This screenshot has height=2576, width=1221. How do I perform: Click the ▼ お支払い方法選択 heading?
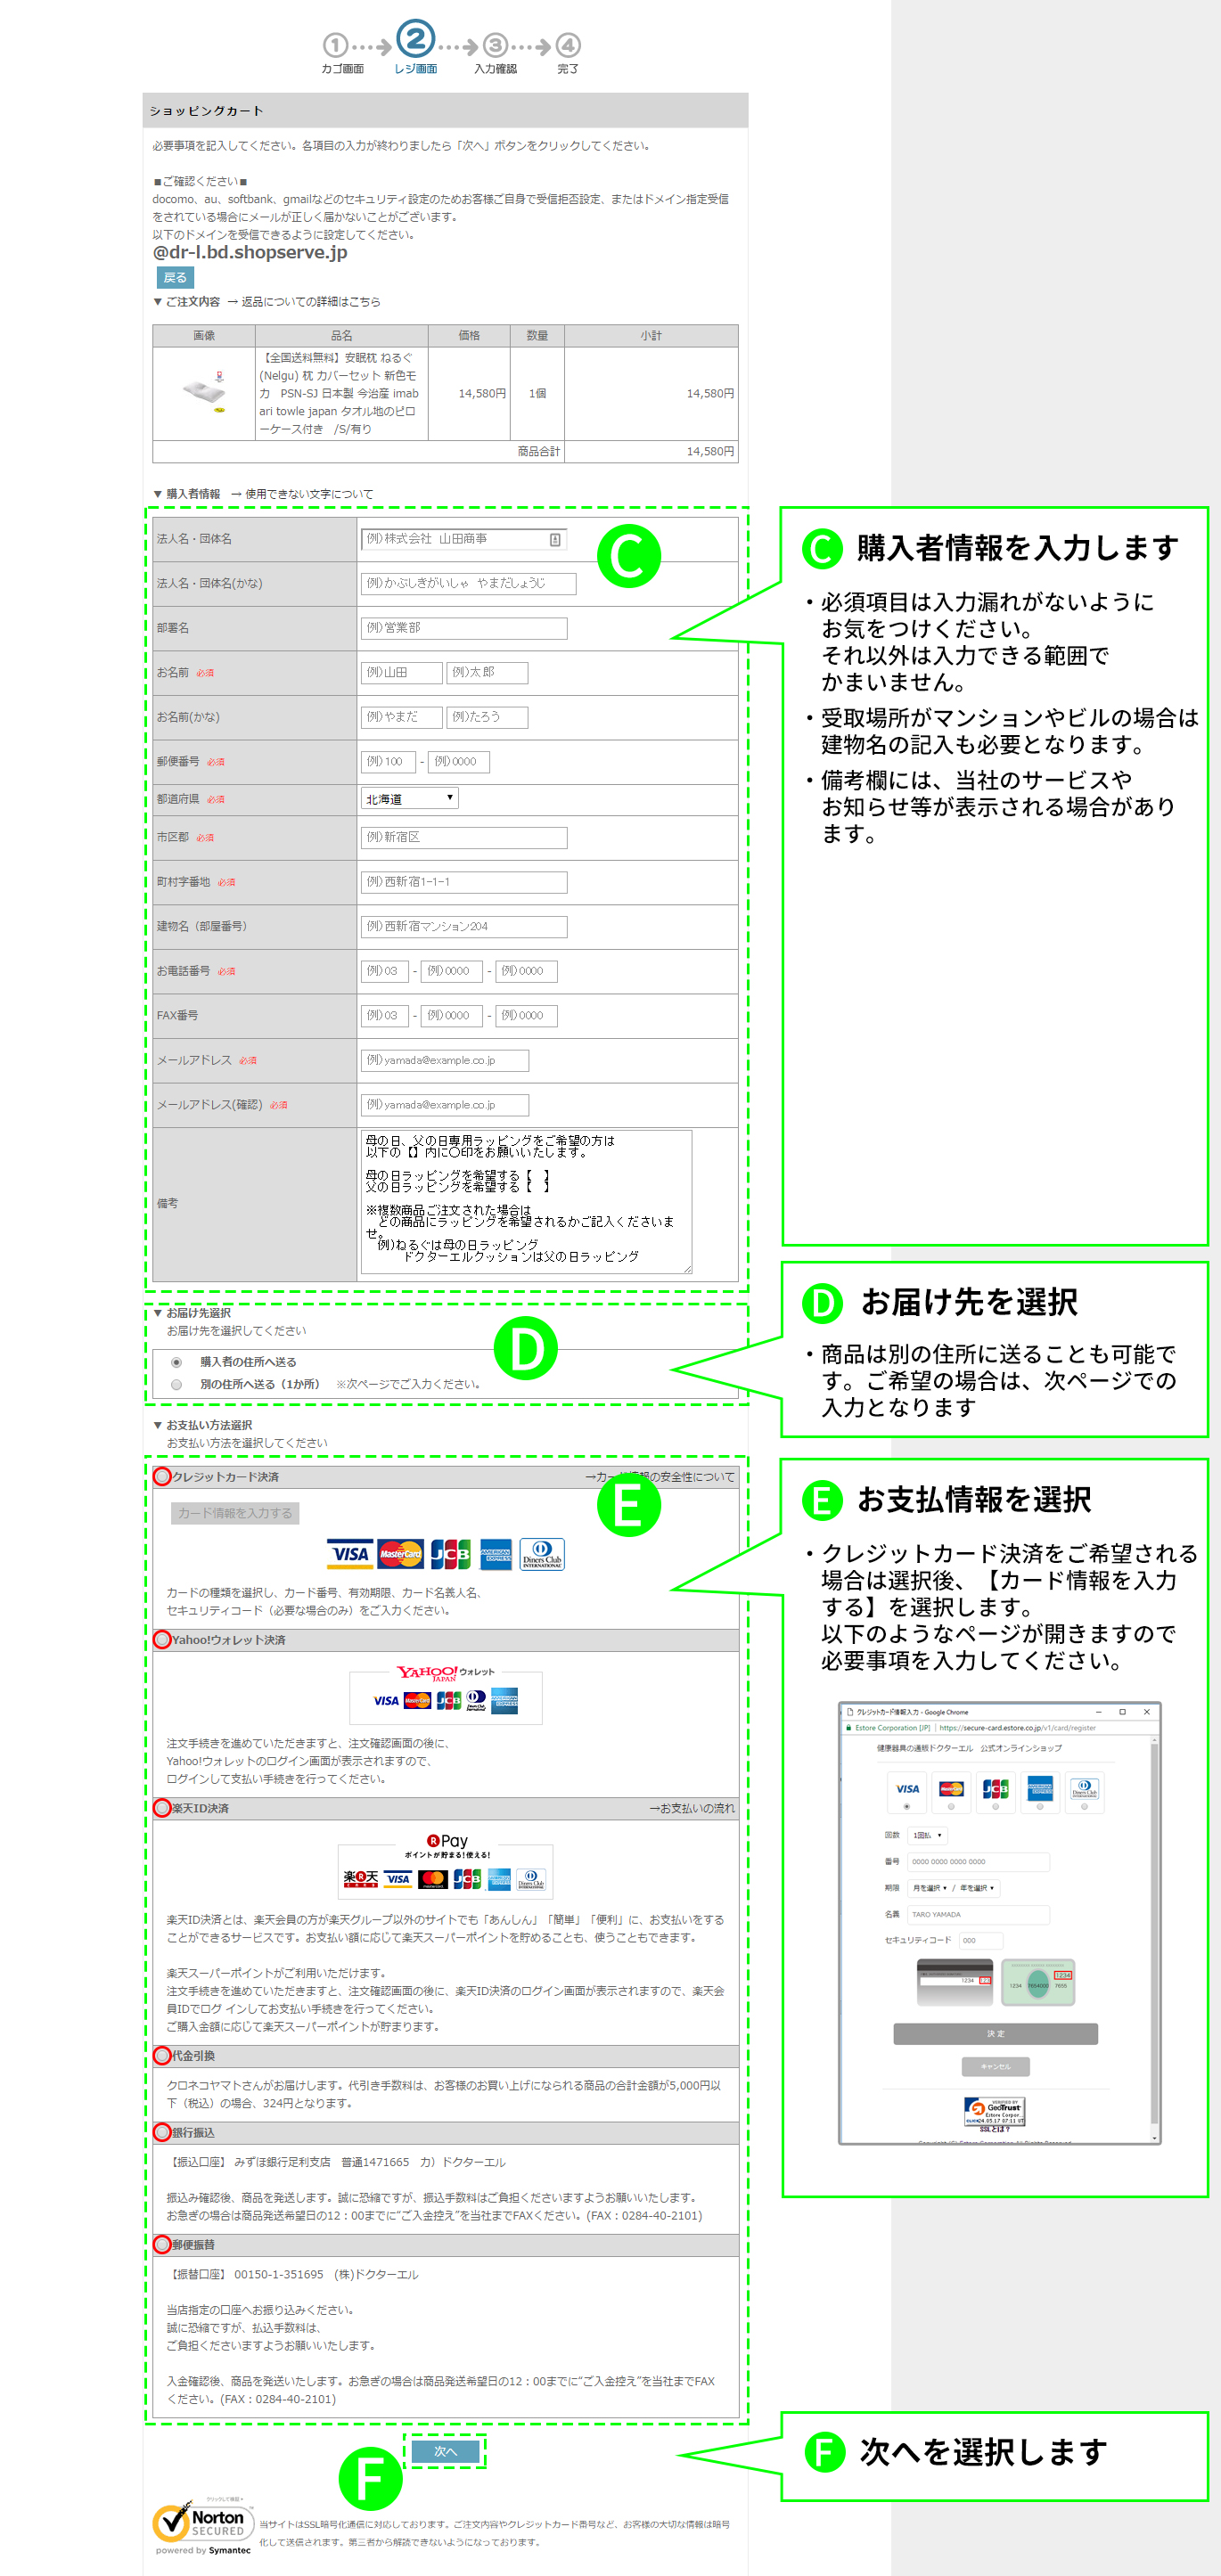203,1425
